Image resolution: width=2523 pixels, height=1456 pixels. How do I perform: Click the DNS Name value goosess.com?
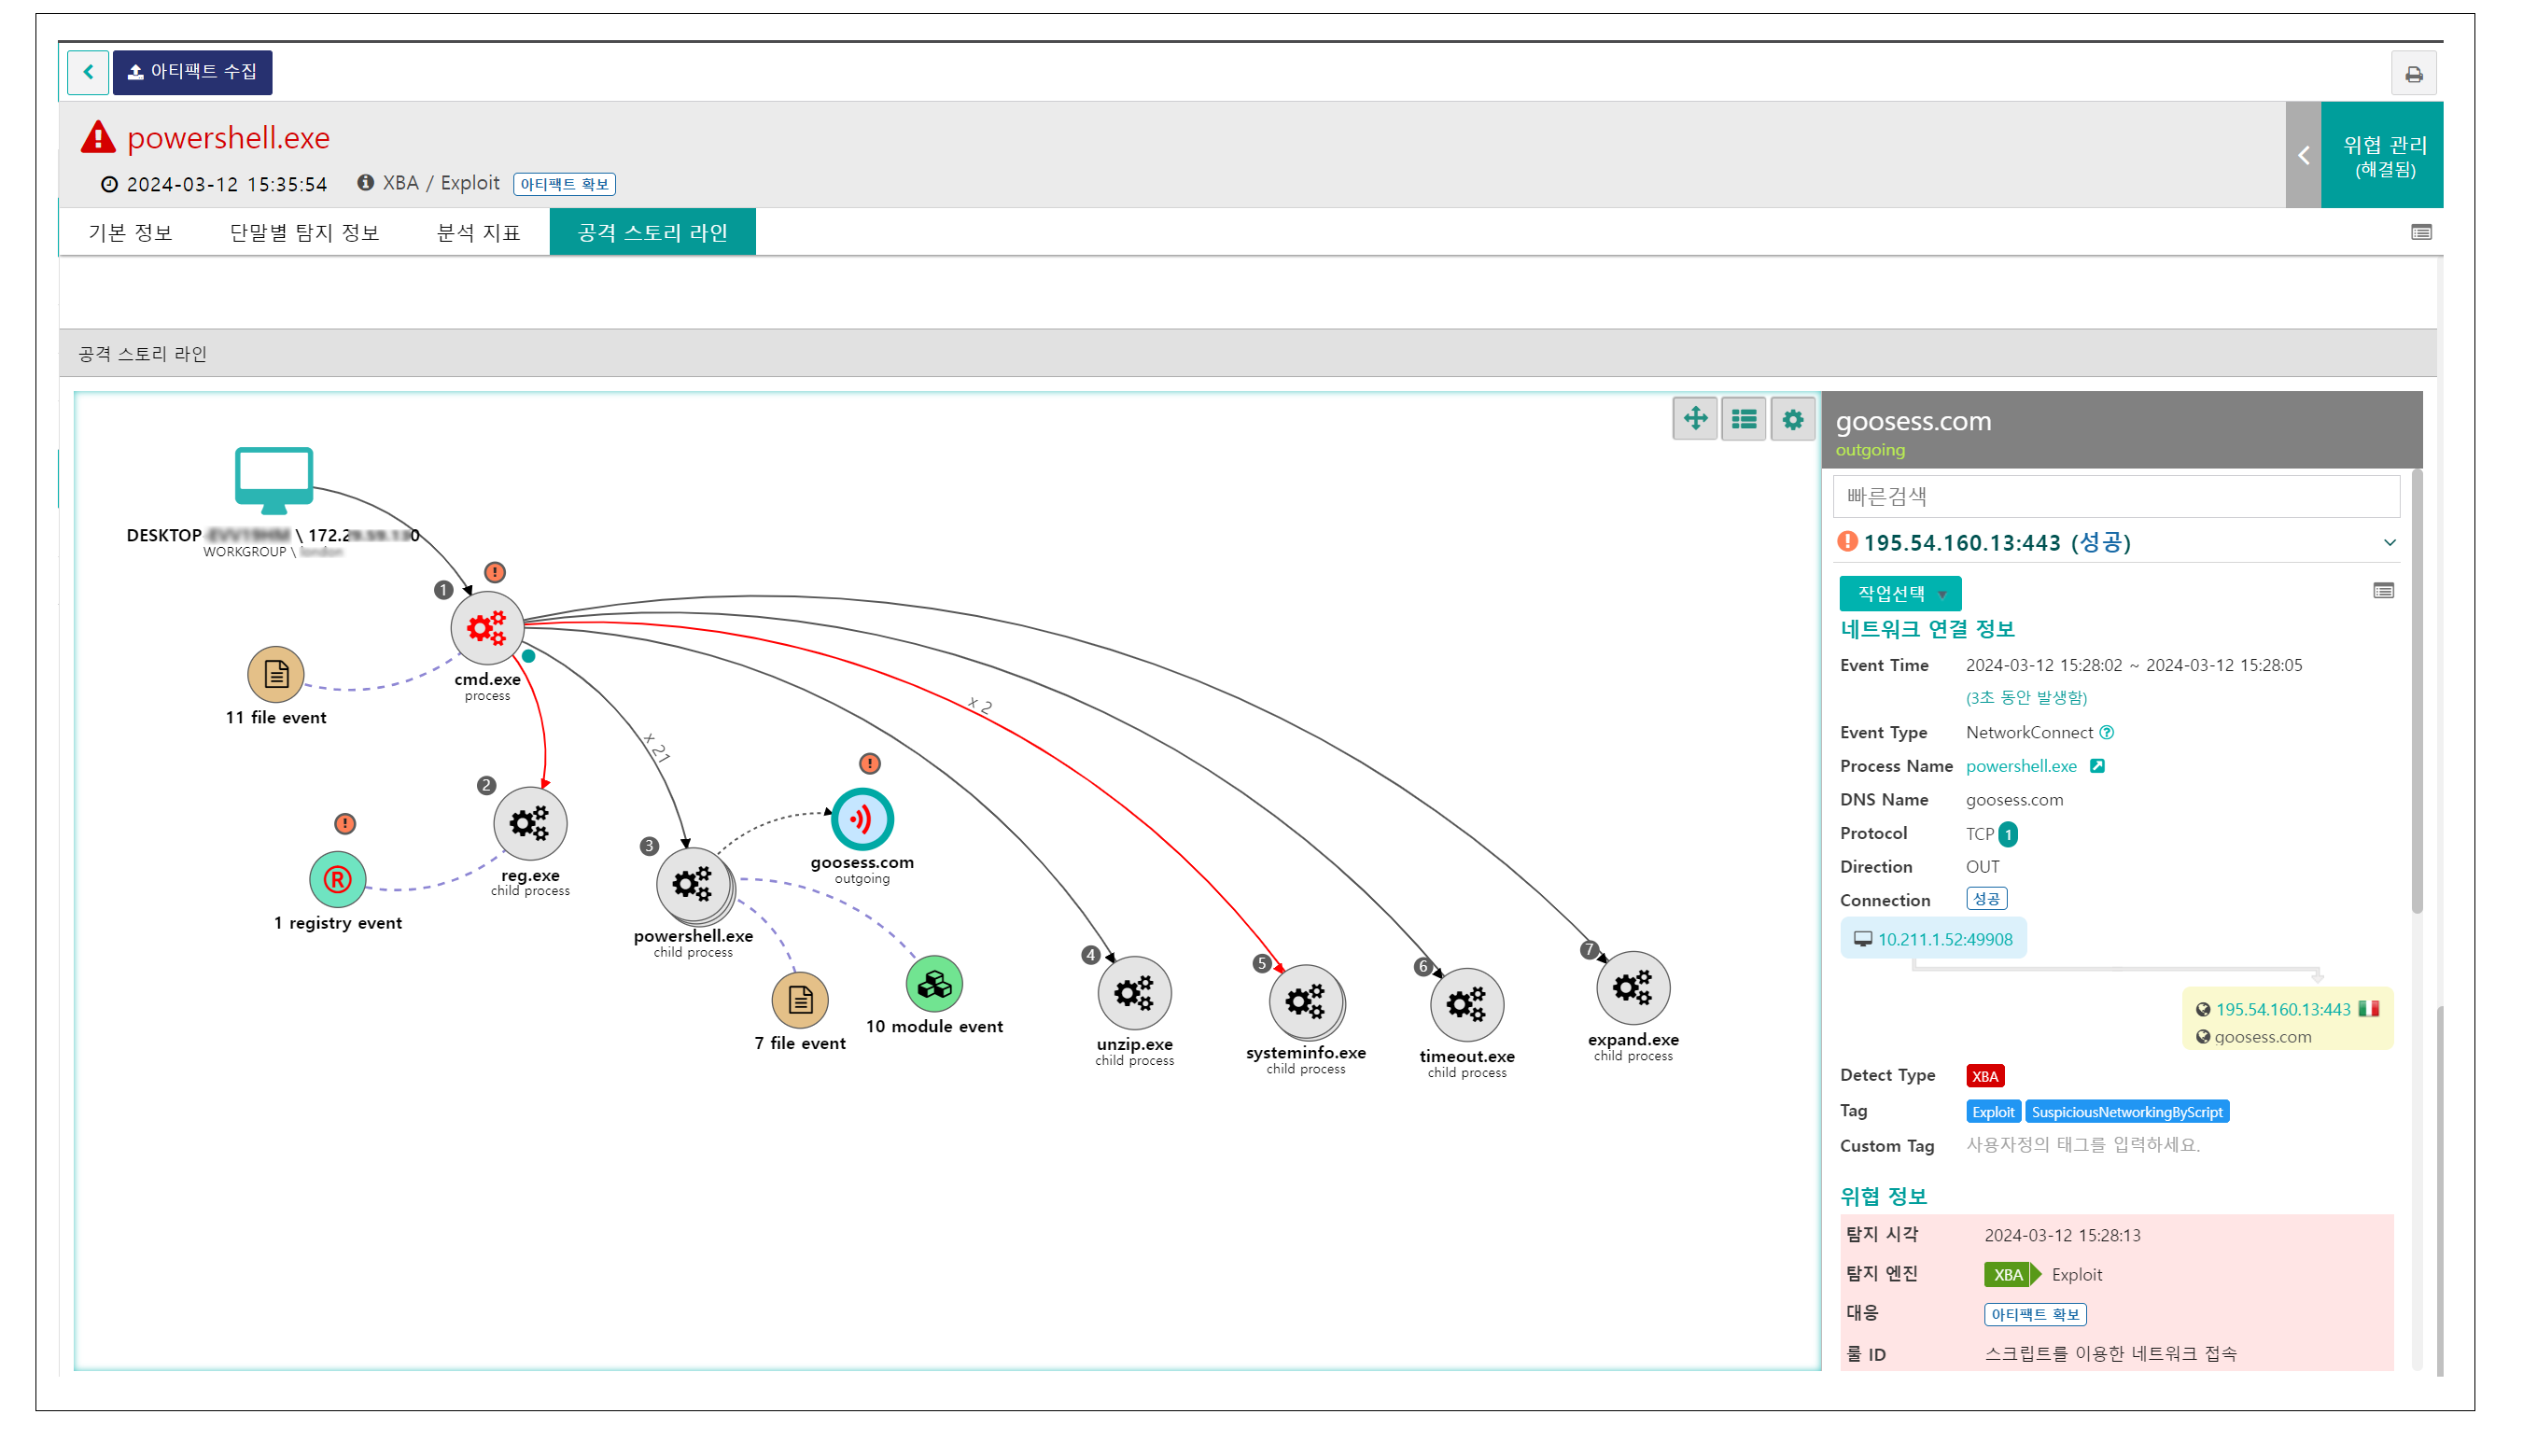coord(2014,800)
